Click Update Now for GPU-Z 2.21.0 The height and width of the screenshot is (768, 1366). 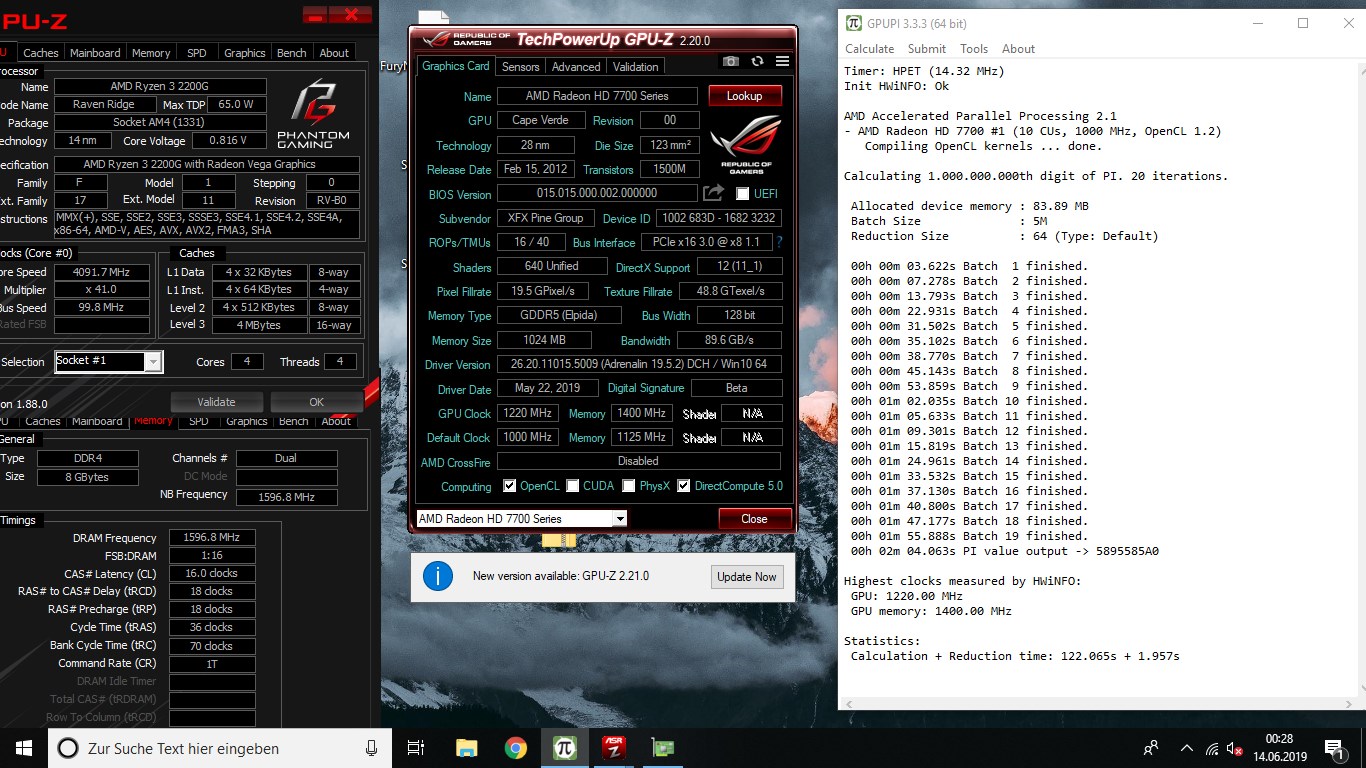pos(747,576)
